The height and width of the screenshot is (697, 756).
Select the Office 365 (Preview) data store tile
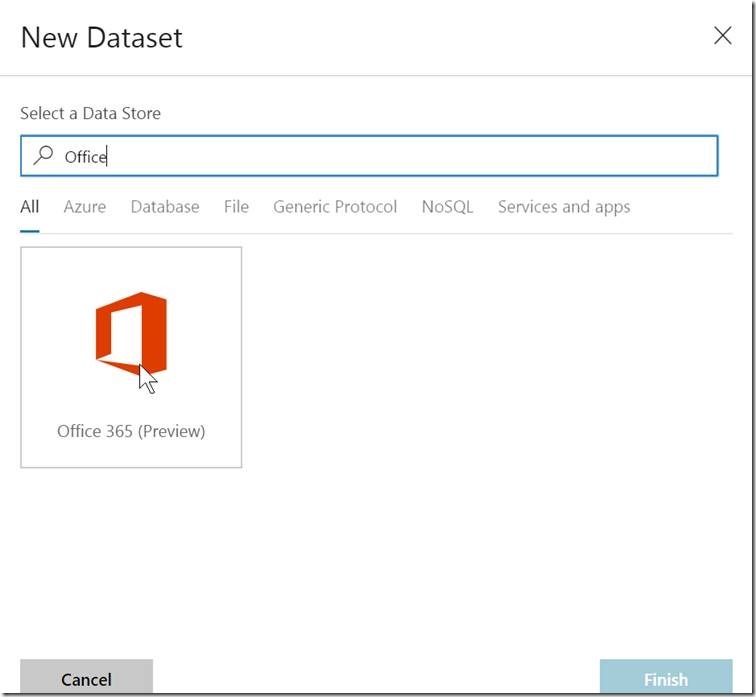coord(131,357)
